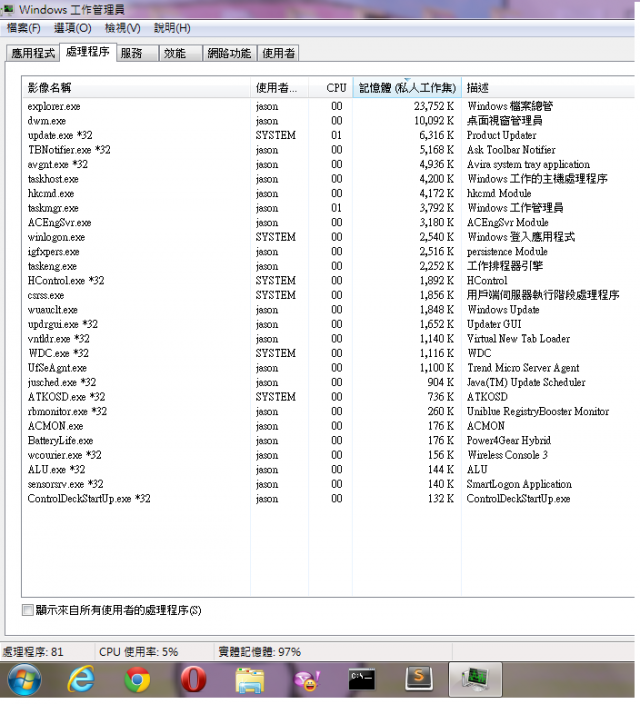The height and width of the screenshot is (705, 640).
Task: Sort by 影像名稱 column header
Action: [136, 88]
